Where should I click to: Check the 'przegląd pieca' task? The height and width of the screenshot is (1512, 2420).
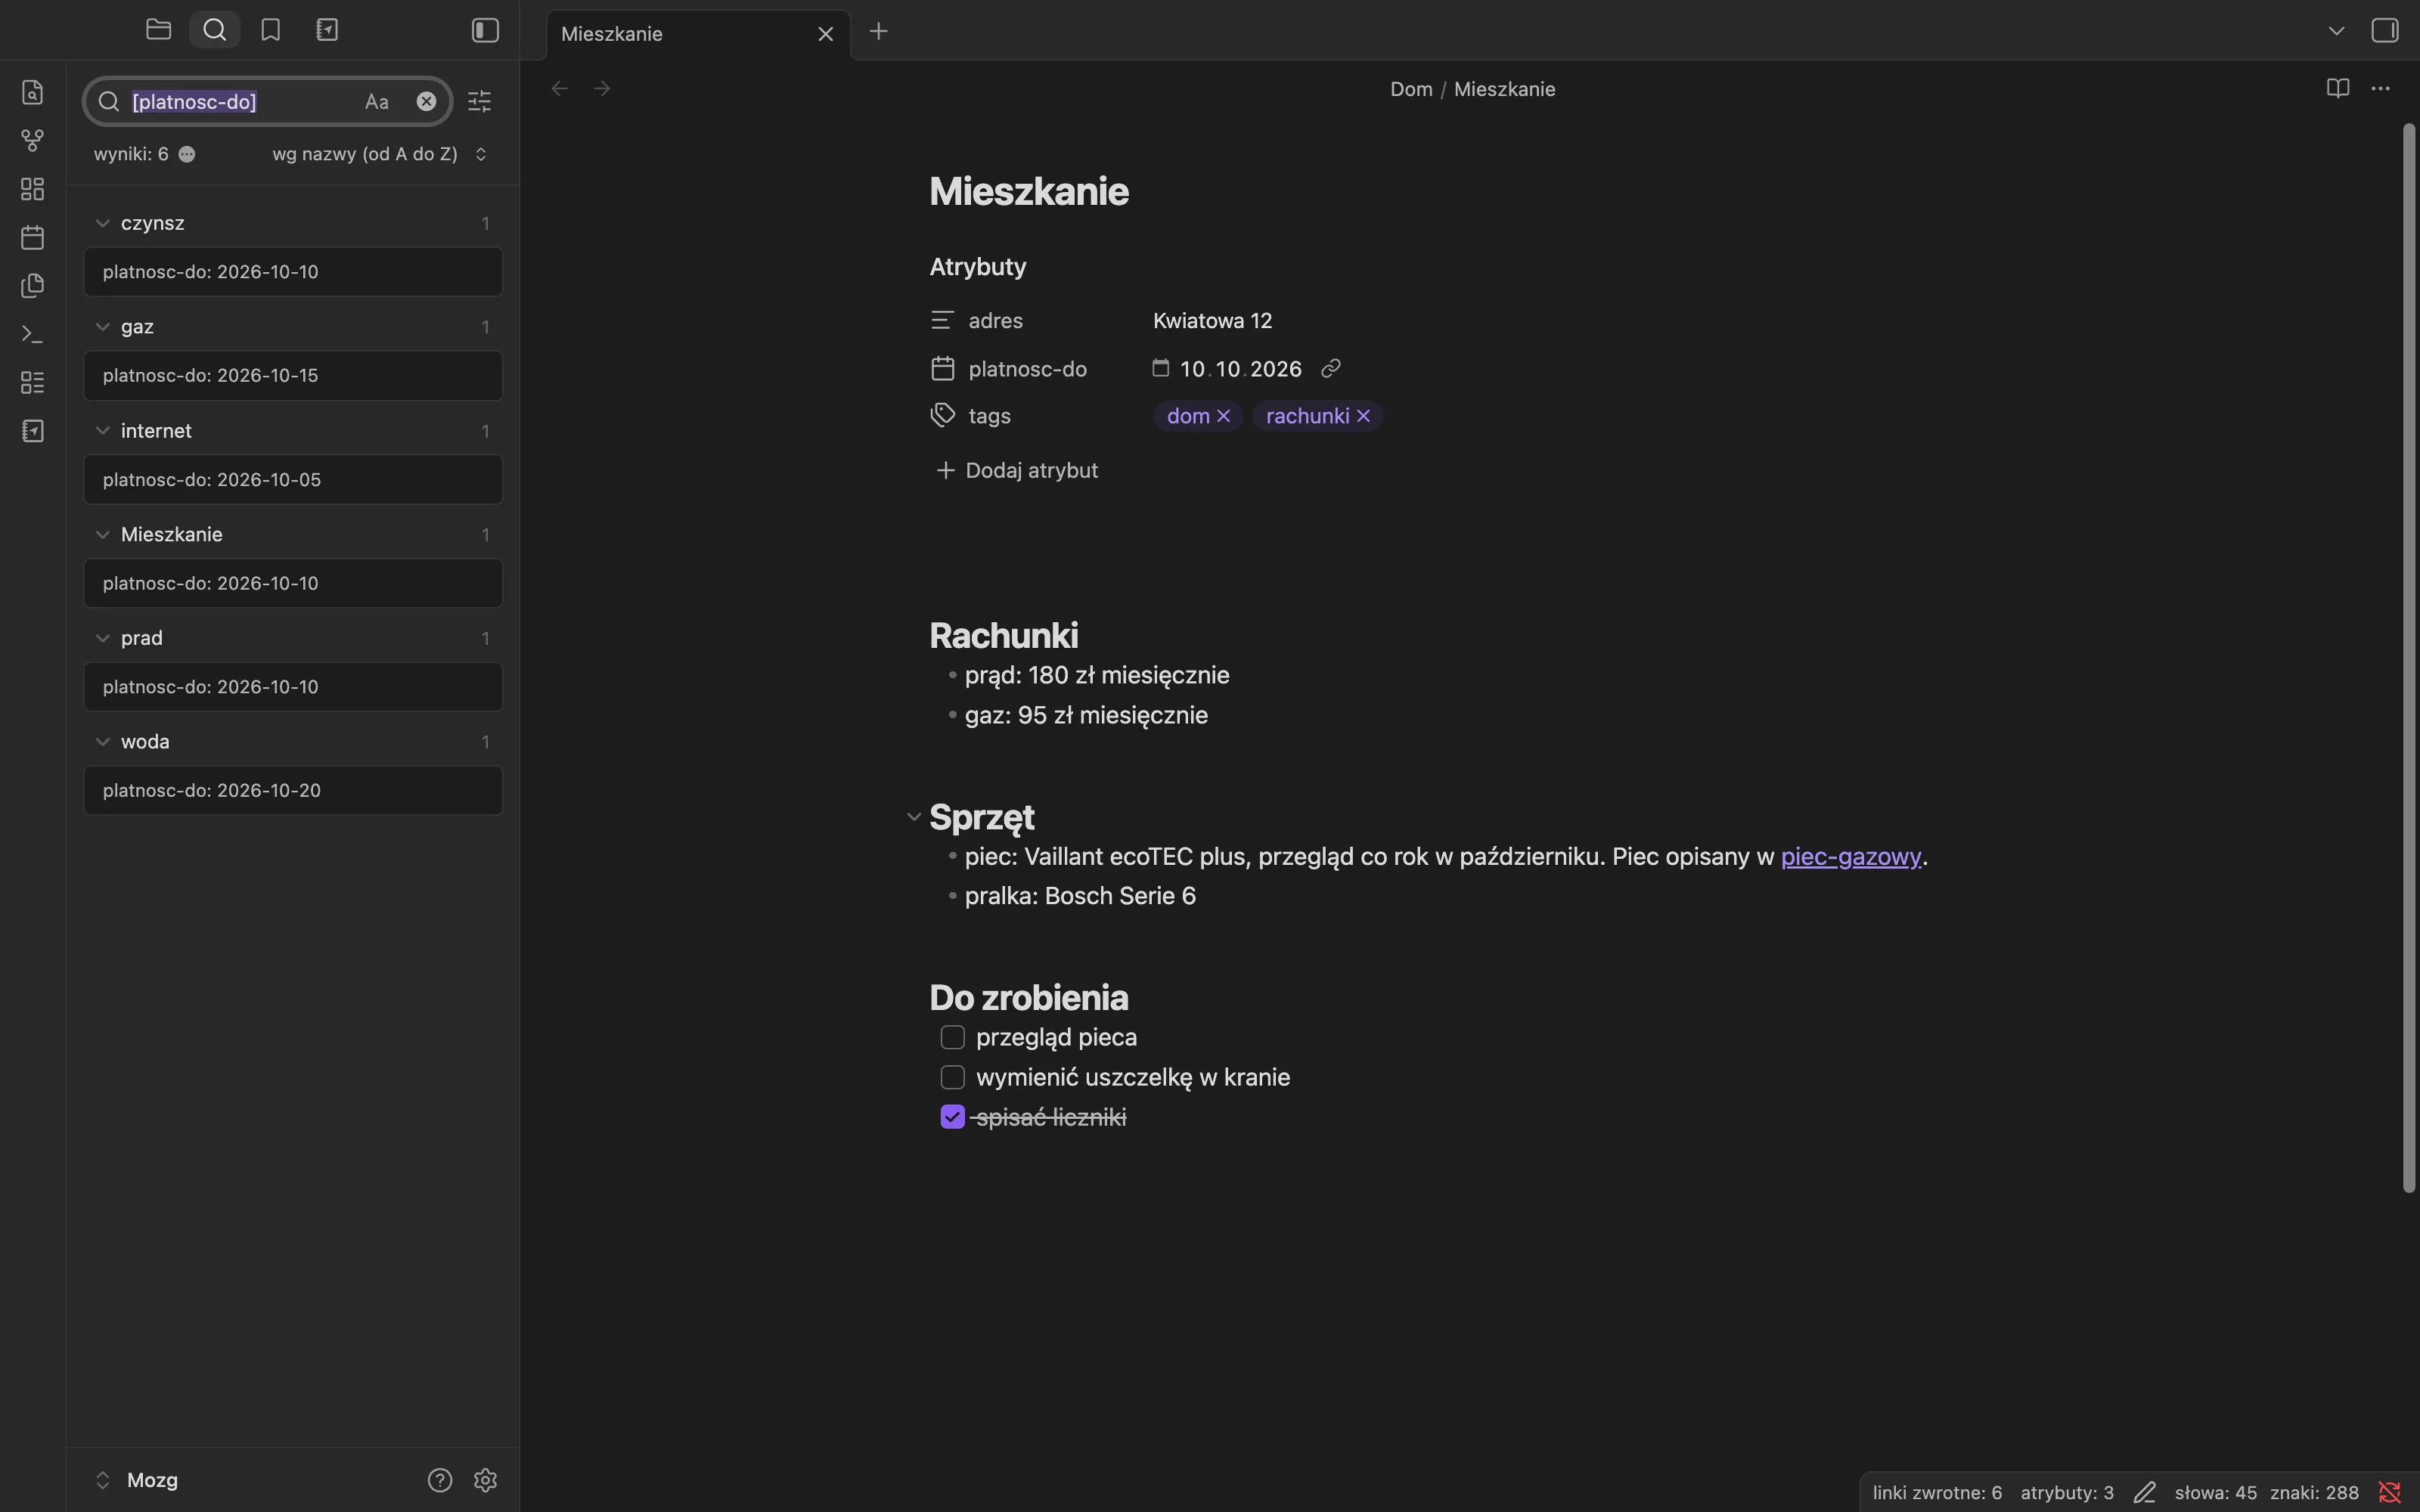point(953,1038)
